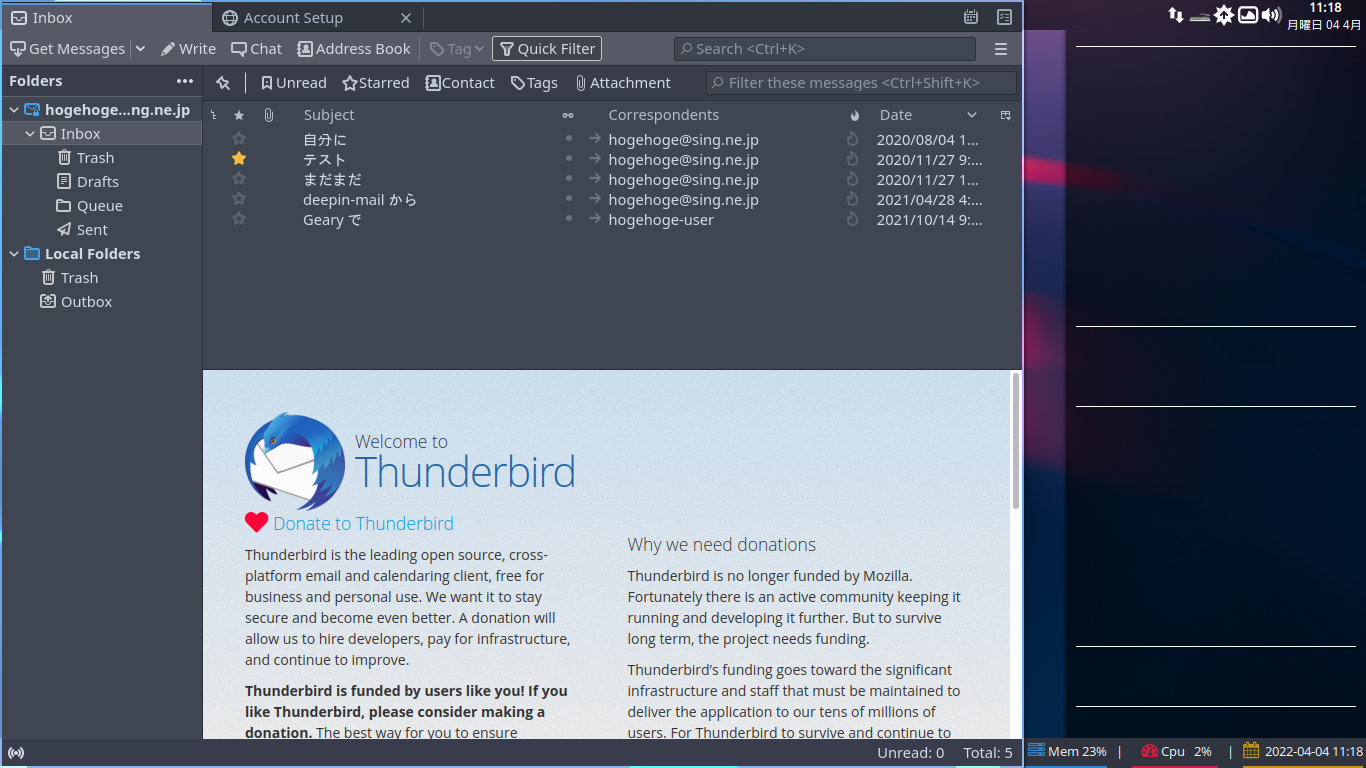Open the Tasks tab icon
Image resolution: width=1366 pixels, height=768 pixels.
[1005, 17]
